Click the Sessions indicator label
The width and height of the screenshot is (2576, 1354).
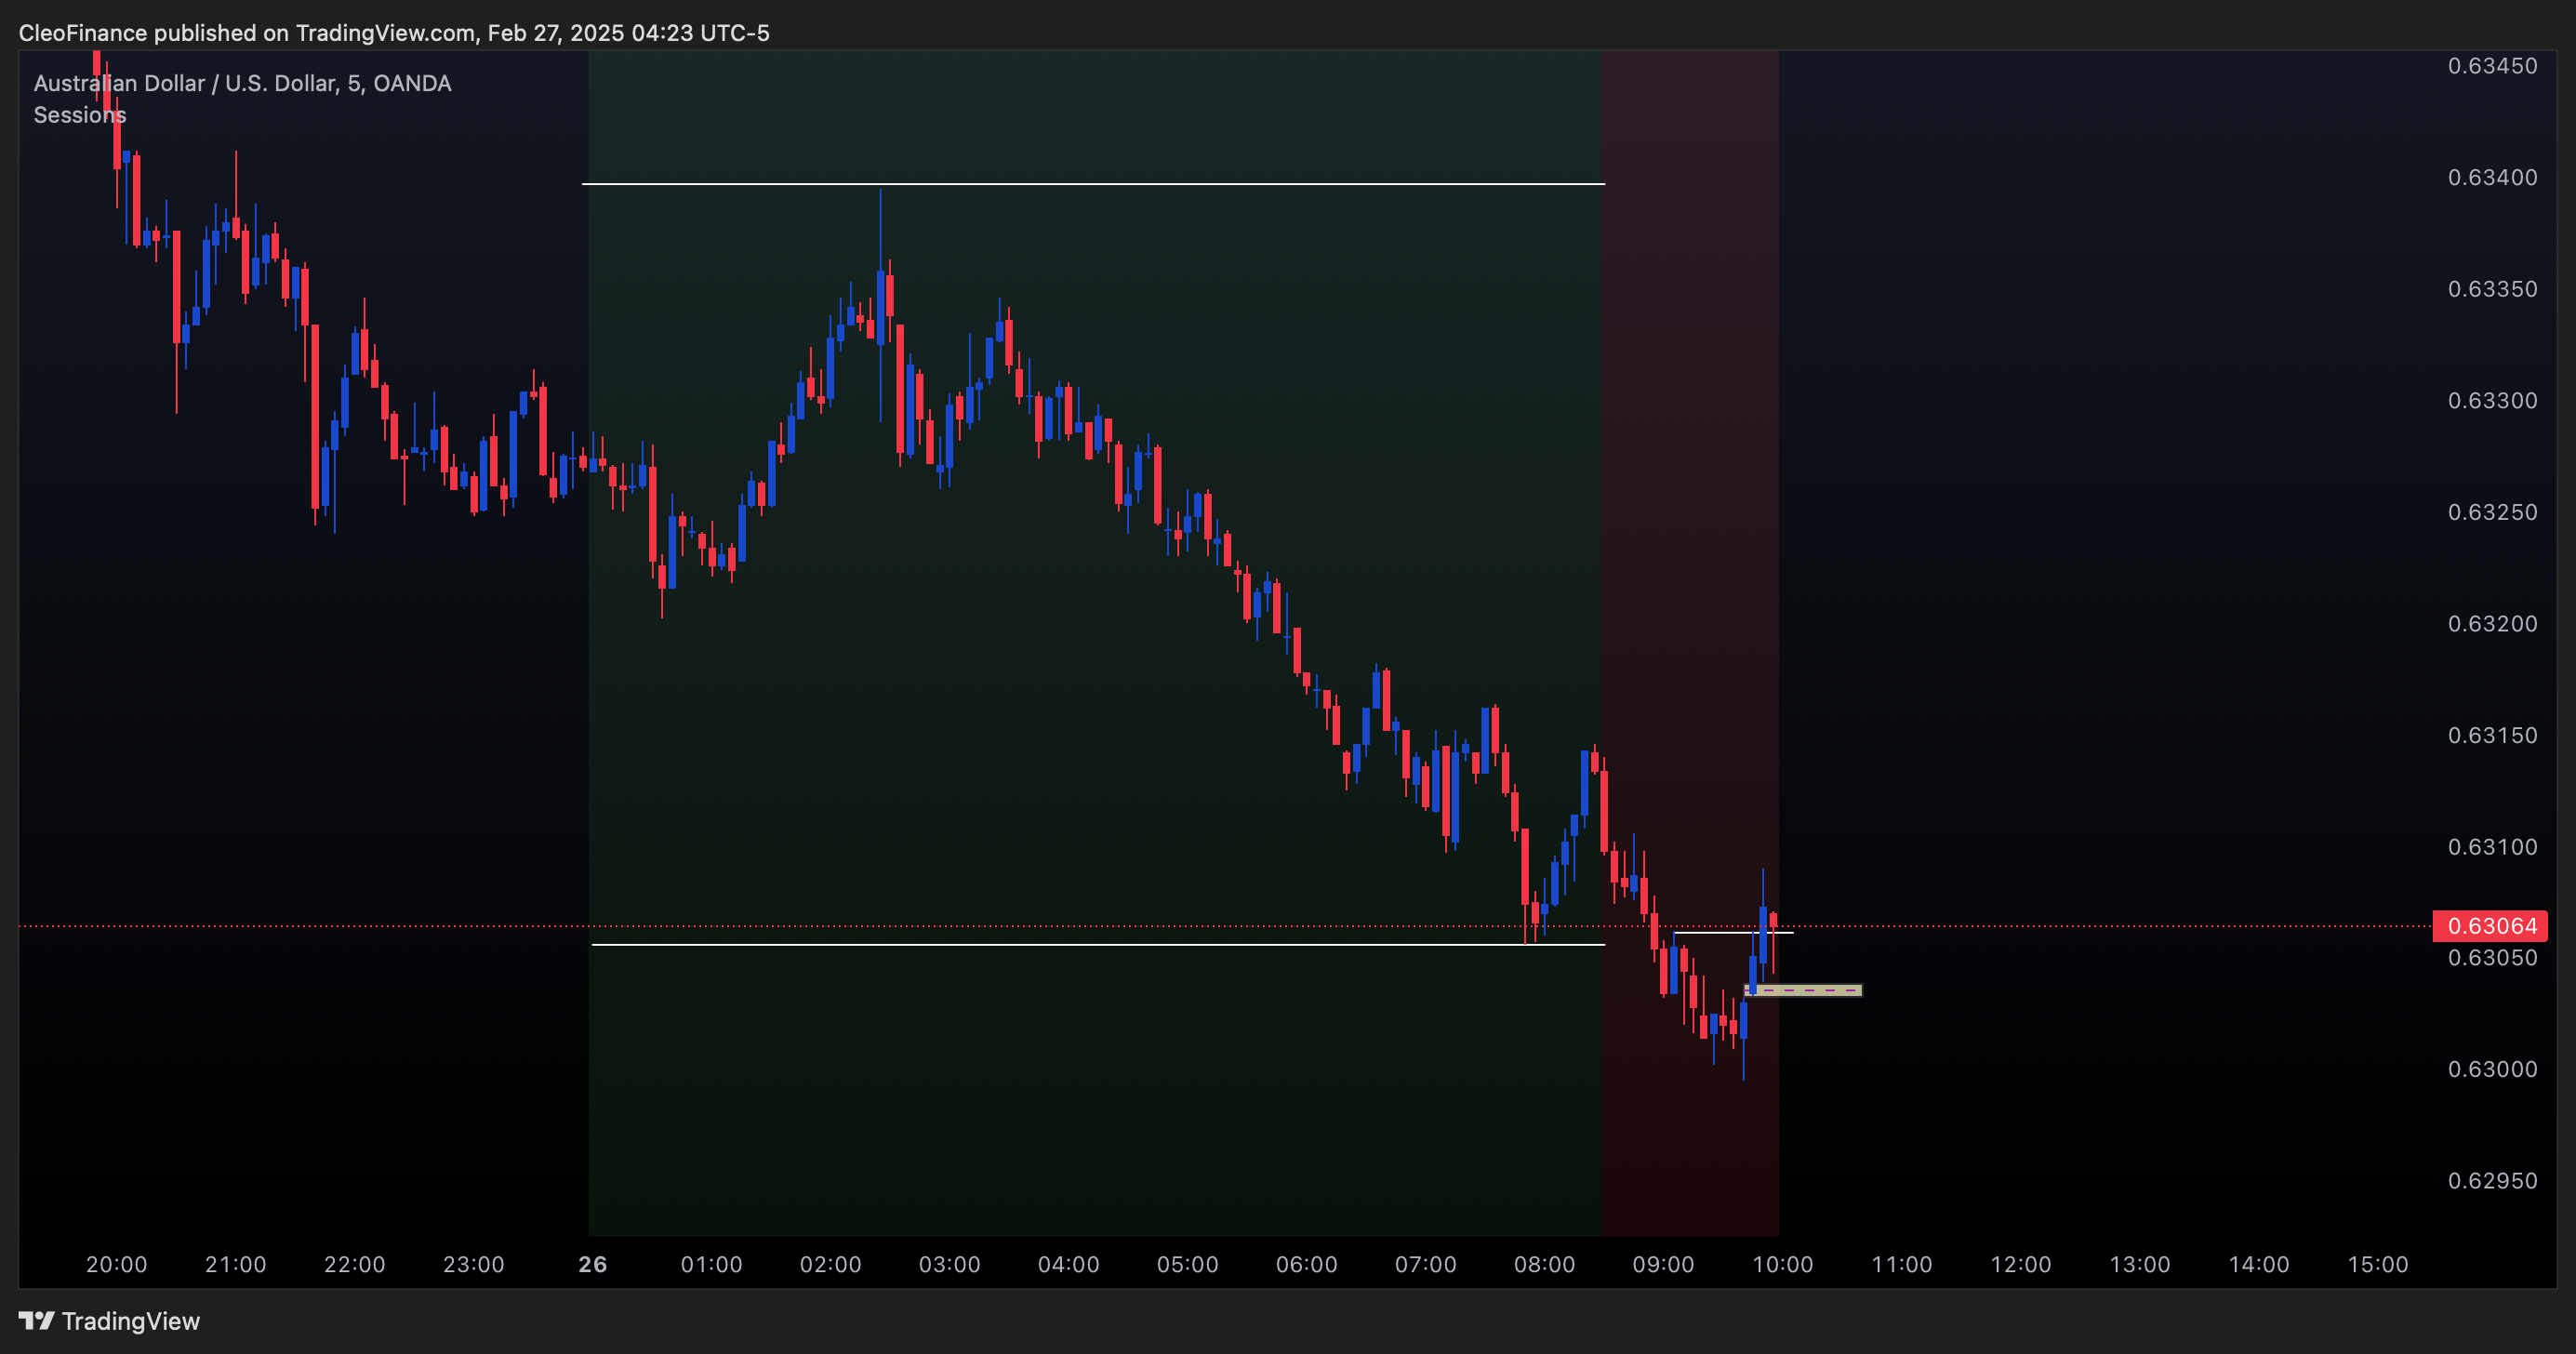pyautogui.click(x=80, y=115)
